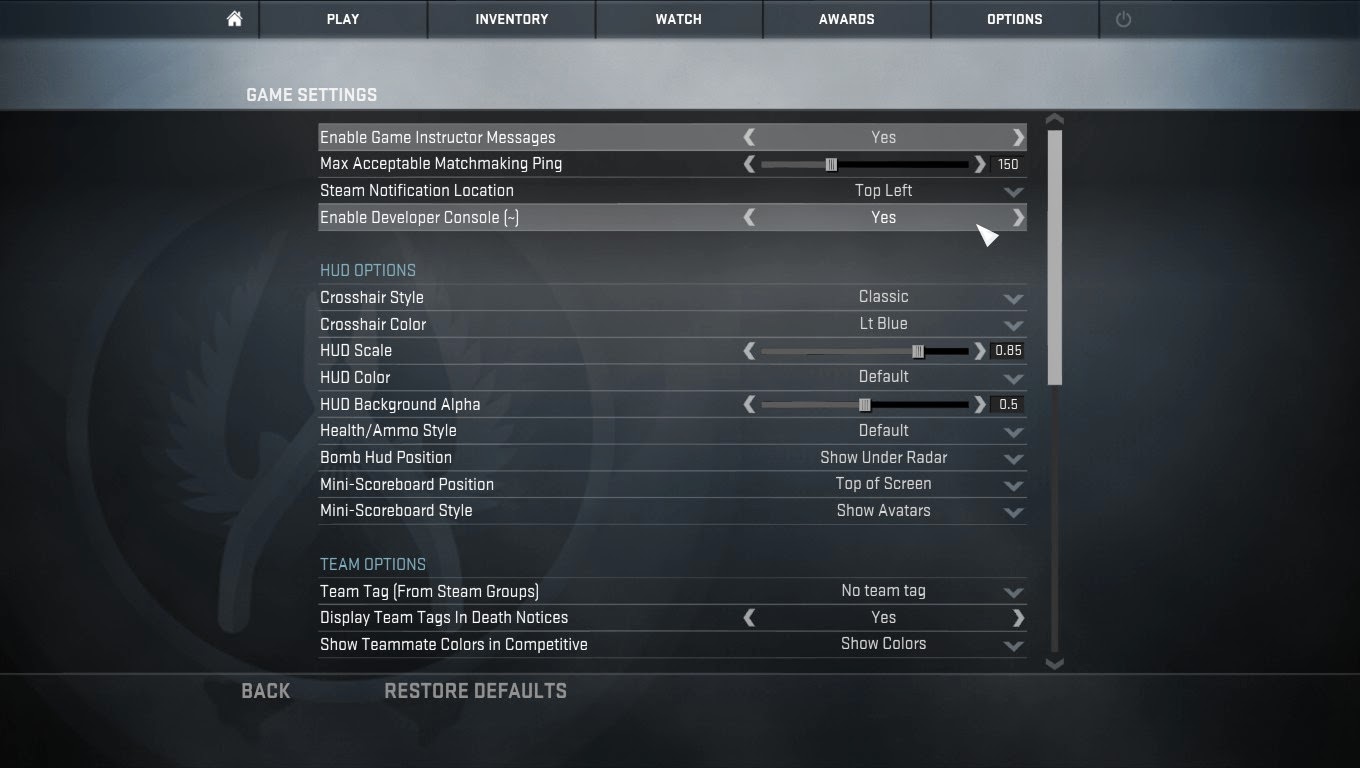Open the Inventory tab

511,19
